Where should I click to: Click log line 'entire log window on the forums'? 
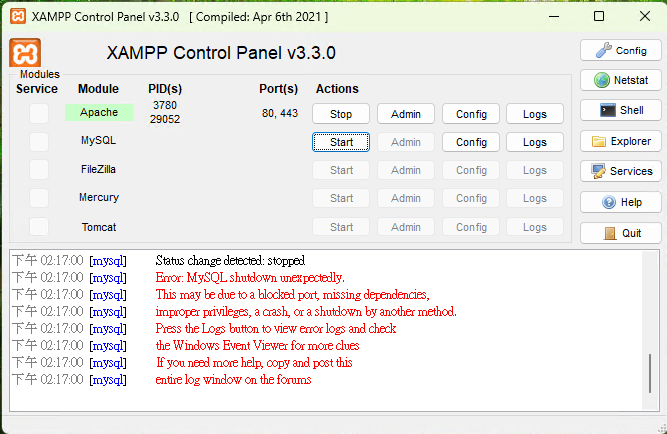(233, 380)
